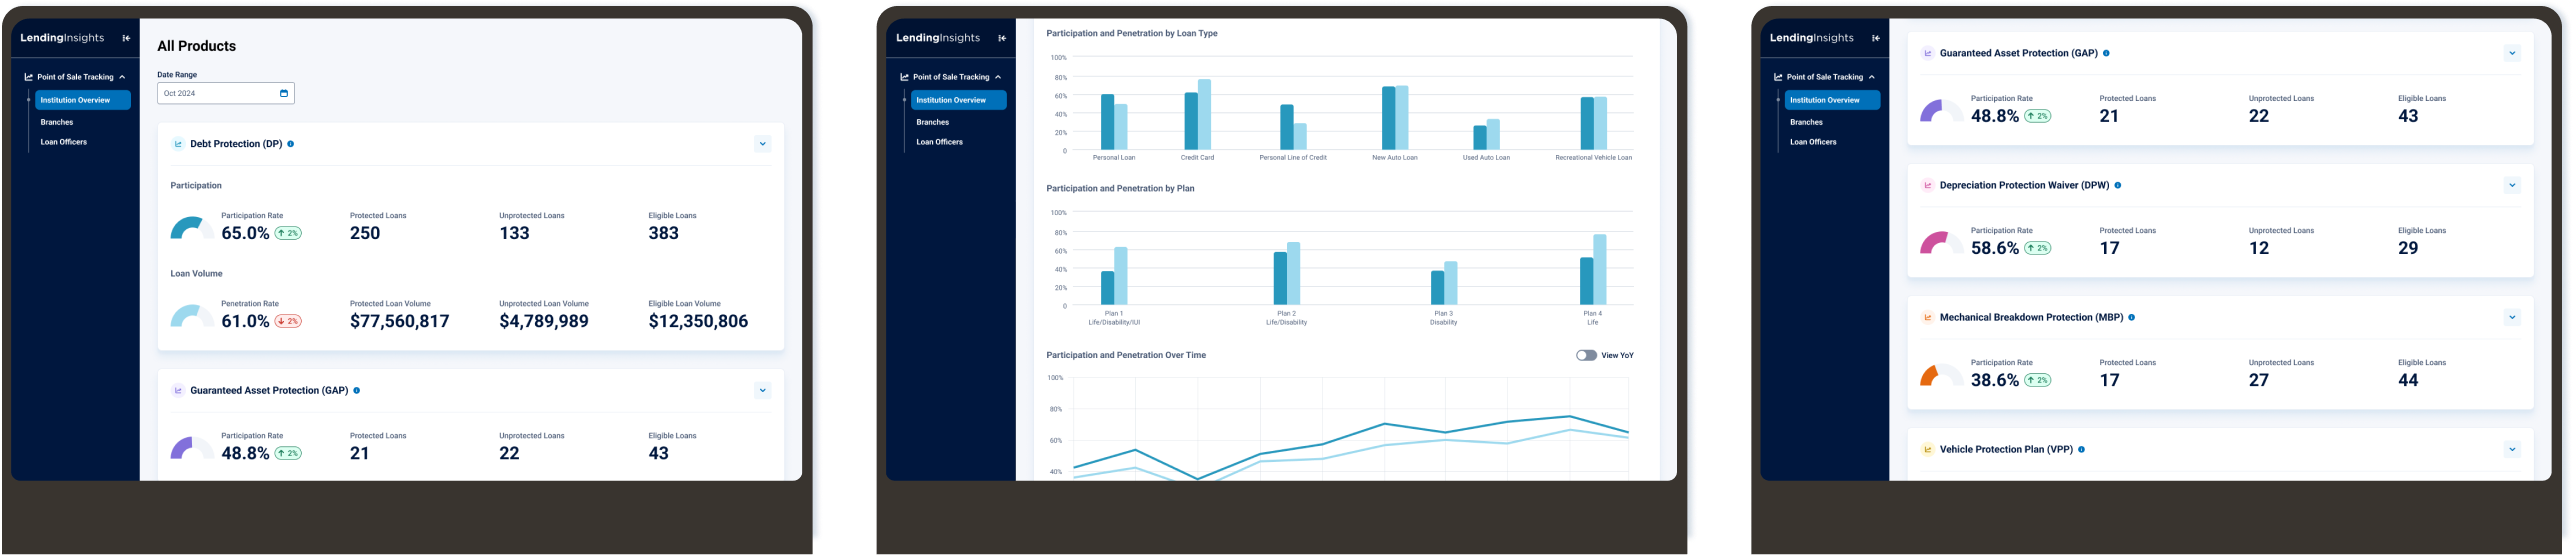Click red 2% decrease badge on Penetration Rate

[288, 322]
